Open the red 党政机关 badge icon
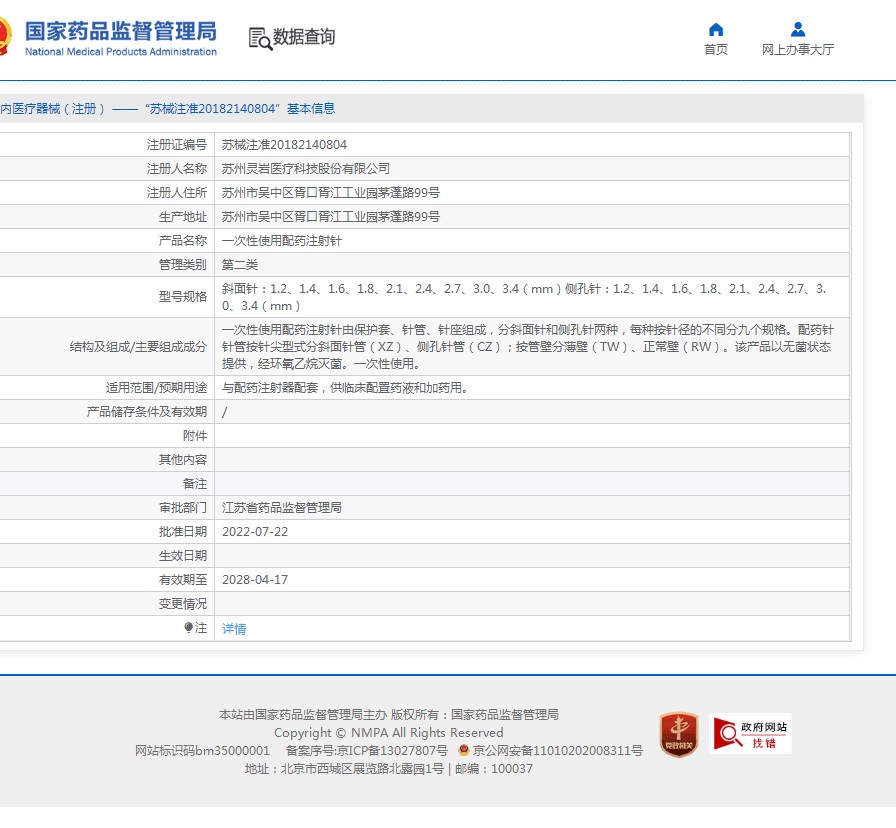Viewport: 896px width, 828px height. pos(679,734)
